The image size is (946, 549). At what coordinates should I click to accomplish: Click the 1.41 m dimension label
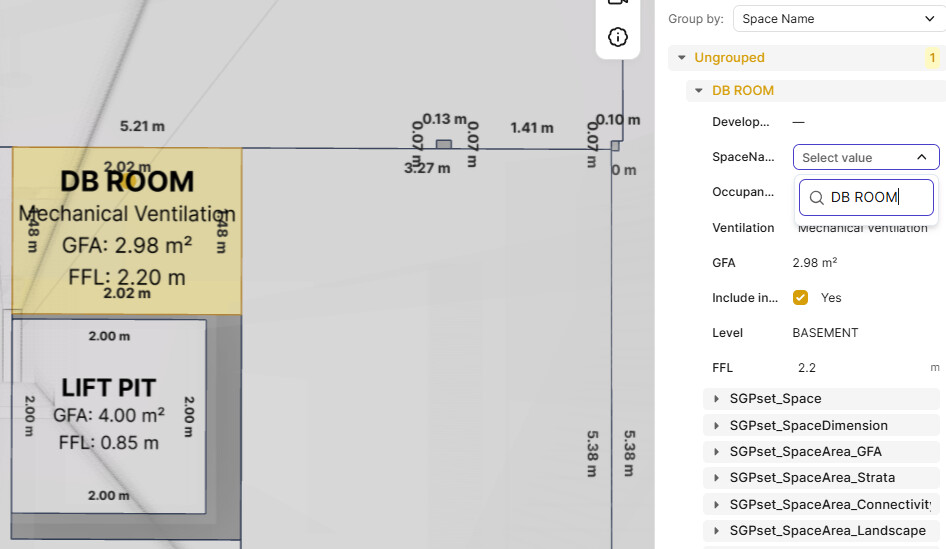pos(532,127)
